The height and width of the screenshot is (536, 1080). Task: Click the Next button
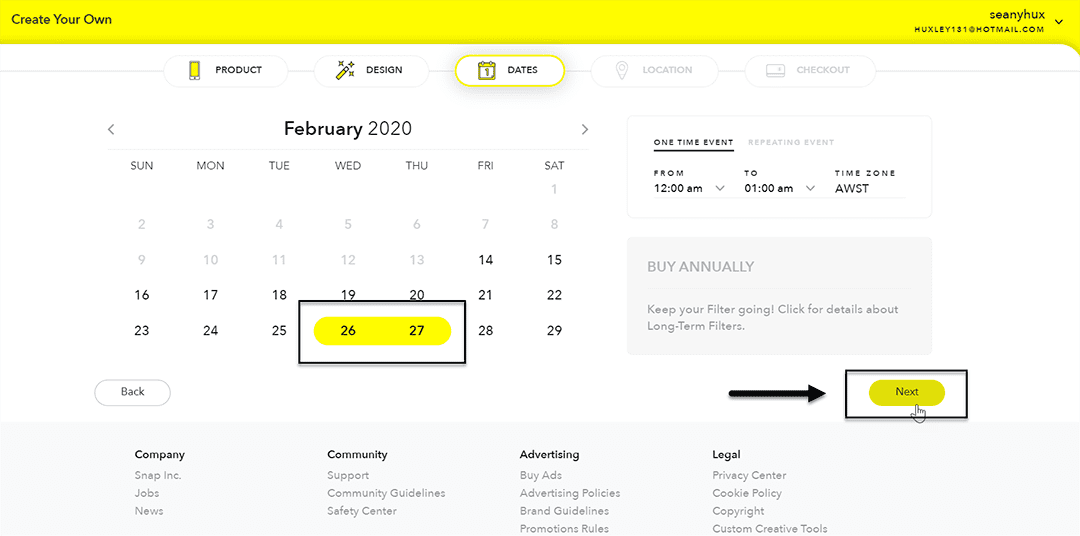tap(906, 392)
